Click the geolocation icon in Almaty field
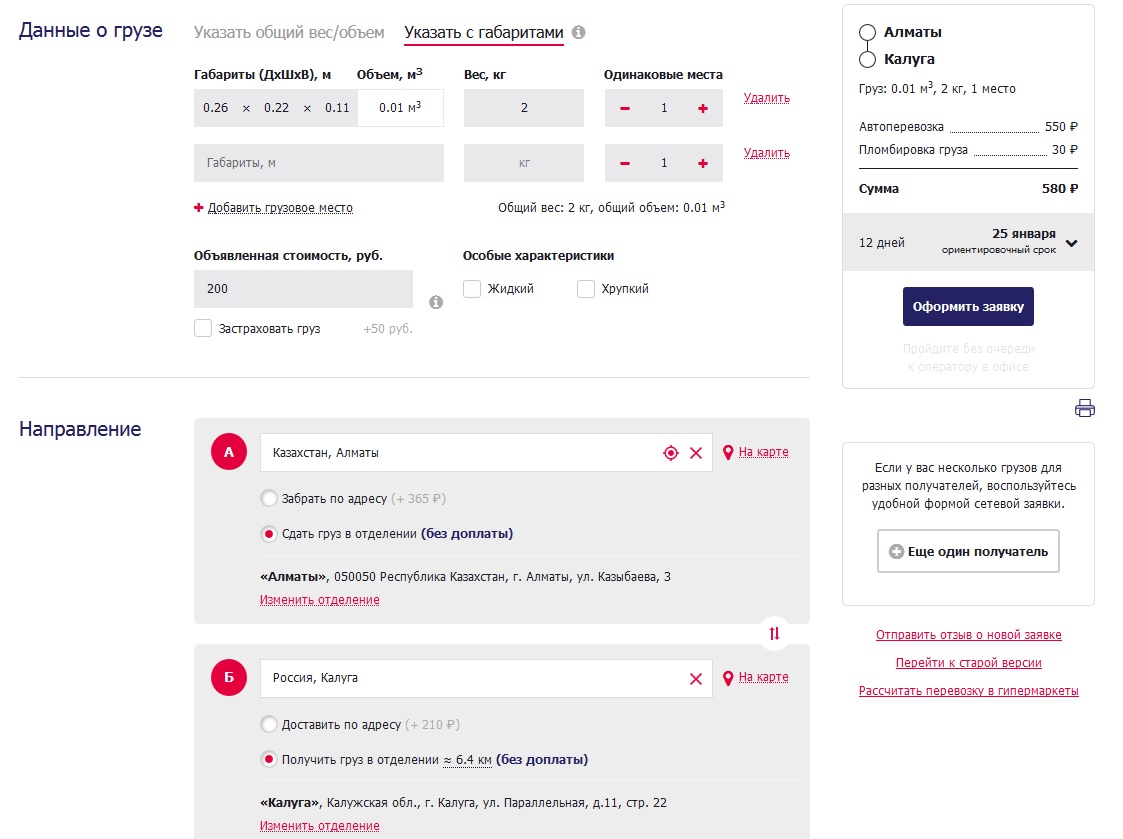Screen dimensions: 1123x839 (671, 453)
